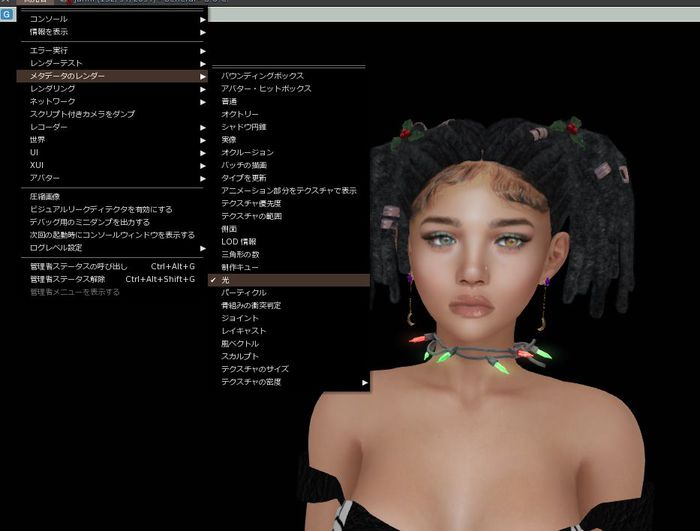The height and width of the screenshot is (531, 700).
Task: Enable アニメーション部分をテクスチャで表示
Action: click(289, 191)
